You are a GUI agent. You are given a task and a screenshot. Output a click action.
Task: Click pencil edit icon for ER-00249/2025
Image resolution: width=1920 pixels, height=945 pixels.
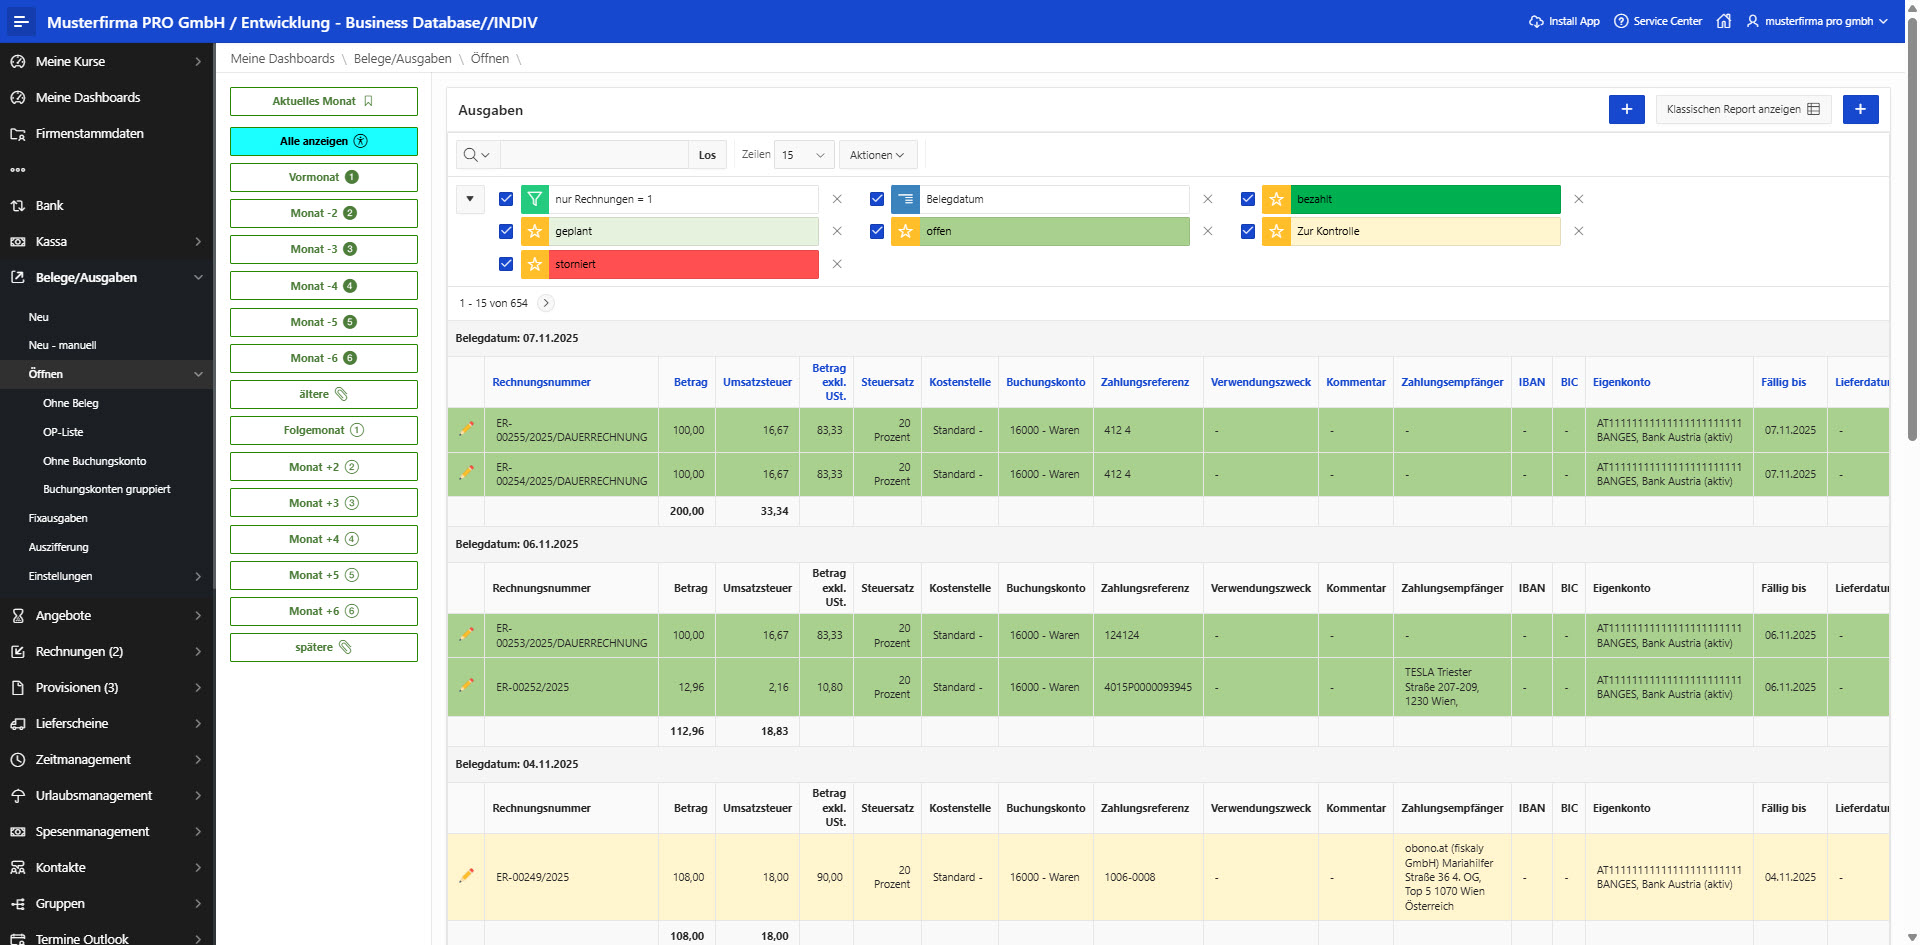pos(466,875)
